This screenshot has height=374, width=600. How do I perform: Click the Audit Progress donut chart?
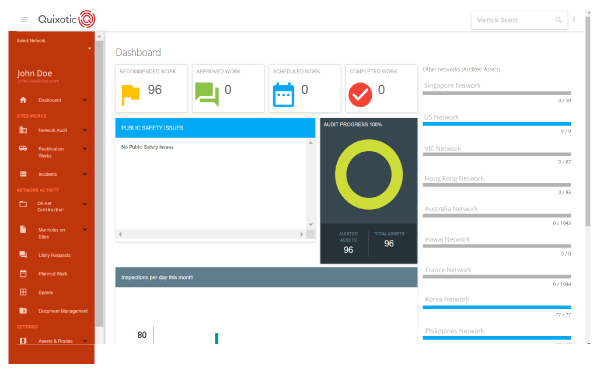point(368,175)
